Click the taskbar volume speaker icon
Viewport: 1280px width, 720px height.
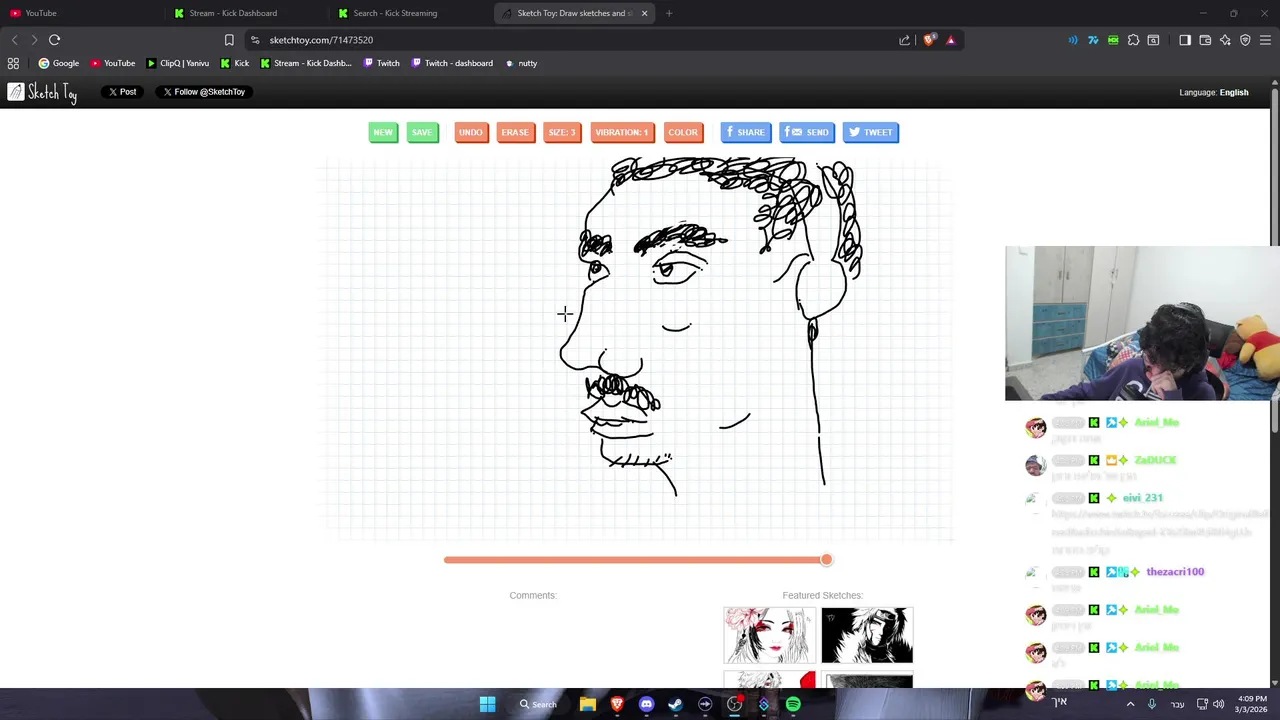click(1218, 704)
